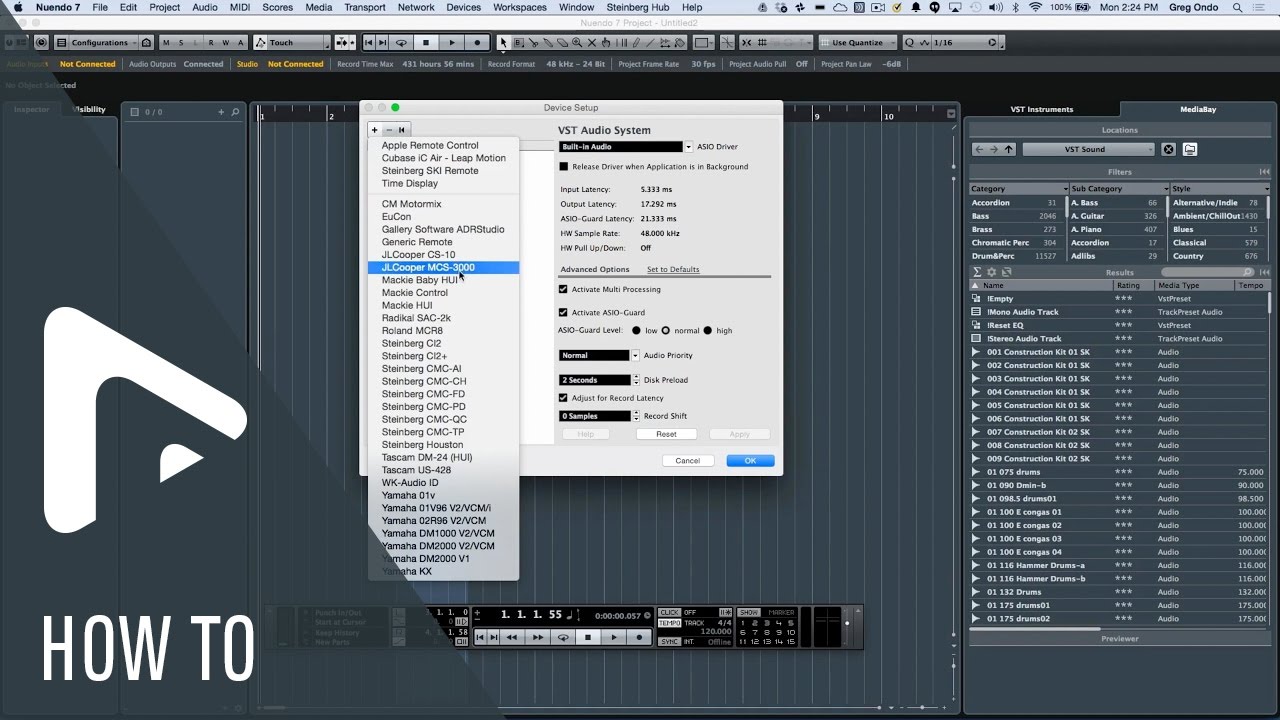The image size is (1280, 720).
Task: Choose Mackie Control from device list
Action: click(443, 293)
